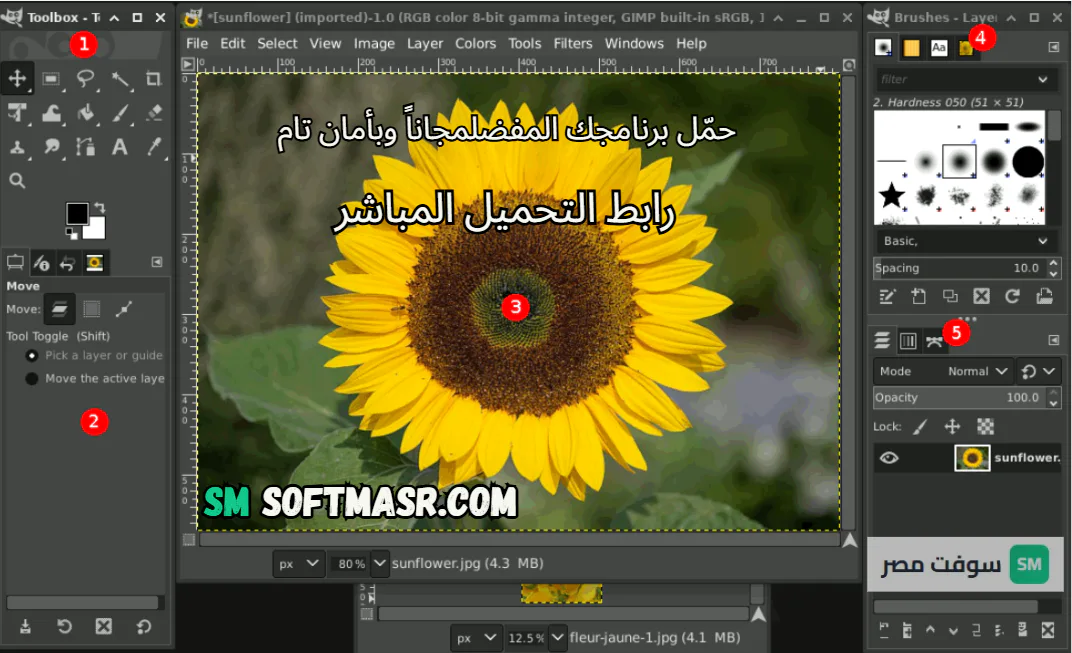This screenshot has width=1072, height=653.
Task: Refresh the brushes list
Action: (1013, 296)
